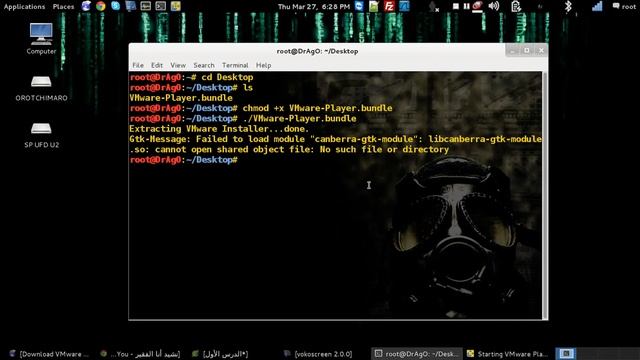Open the terminal Search menu
The height and width of the screenshot is (360, 640).
204,65
